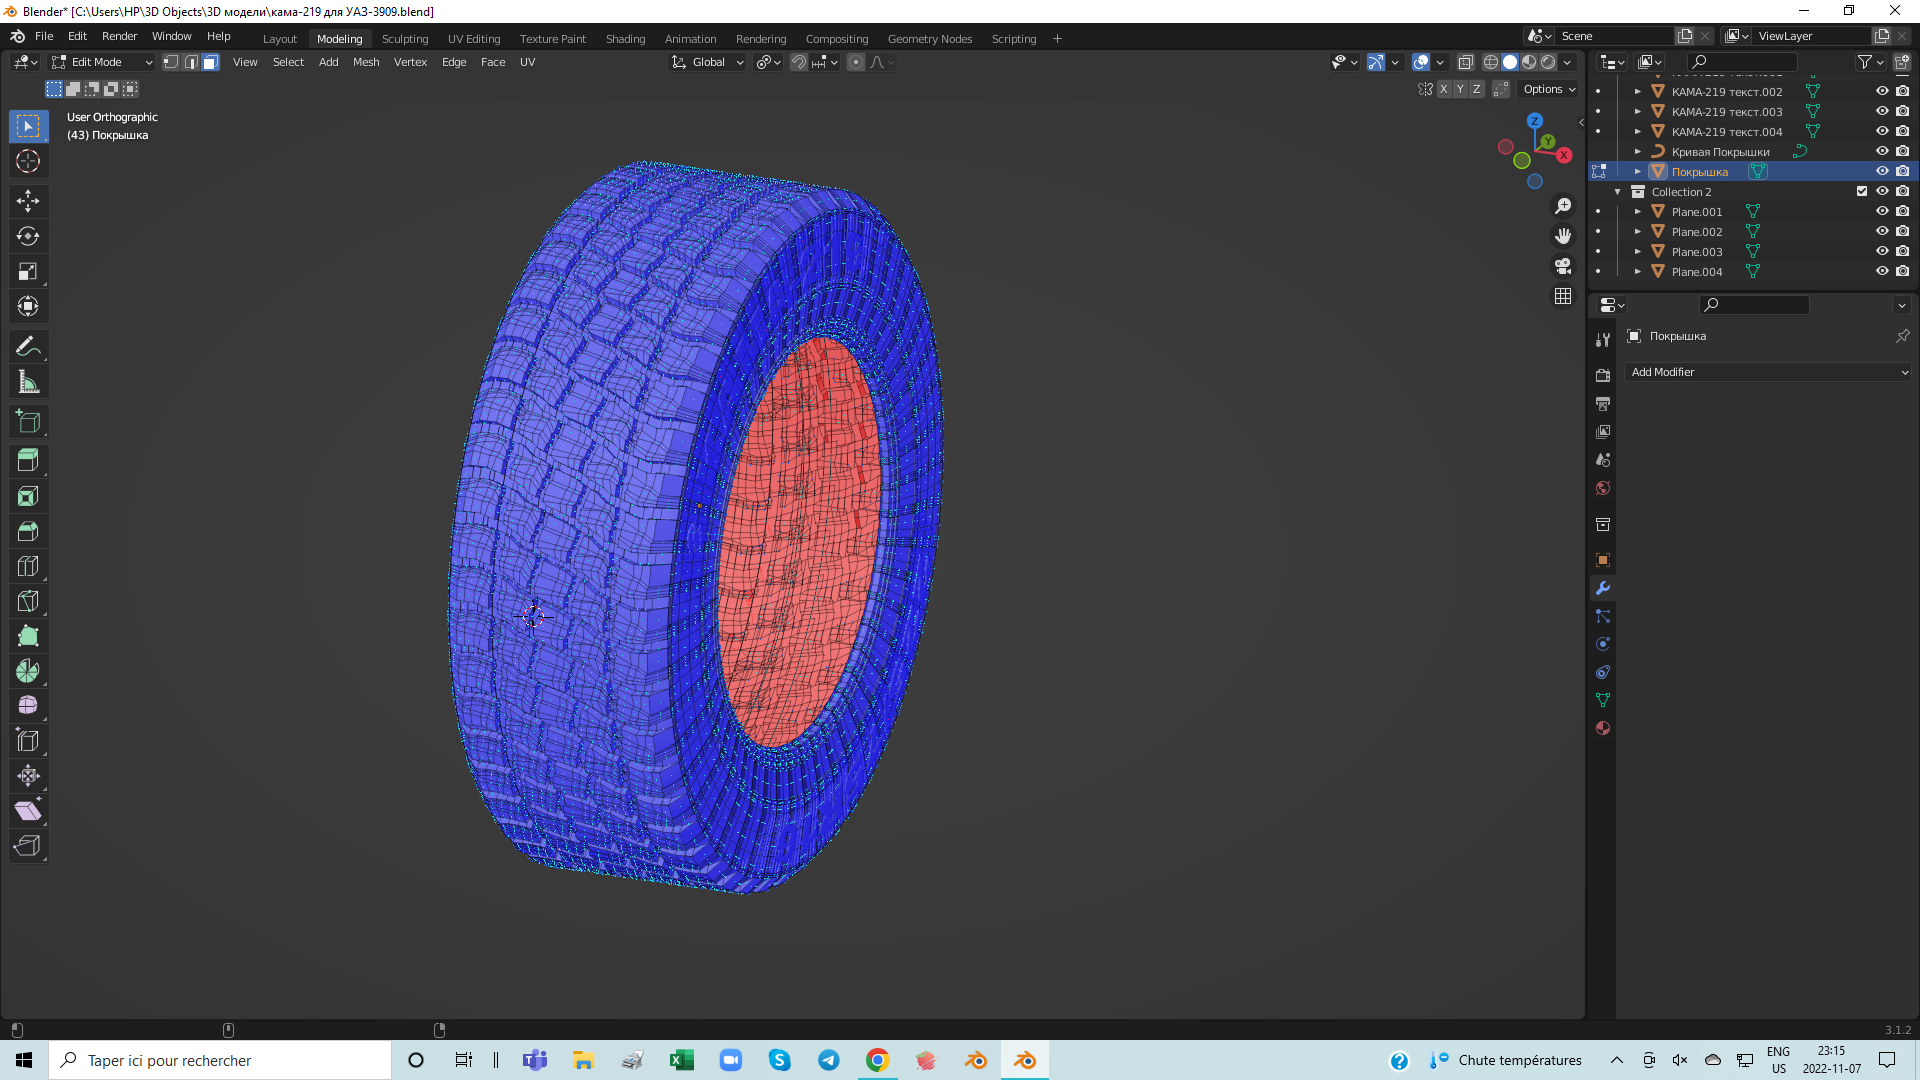The height and width of the screenshot is (1080, 1920).
Task: Switch to the UV Editing workspace tab
Action: [x=474, y=39]
